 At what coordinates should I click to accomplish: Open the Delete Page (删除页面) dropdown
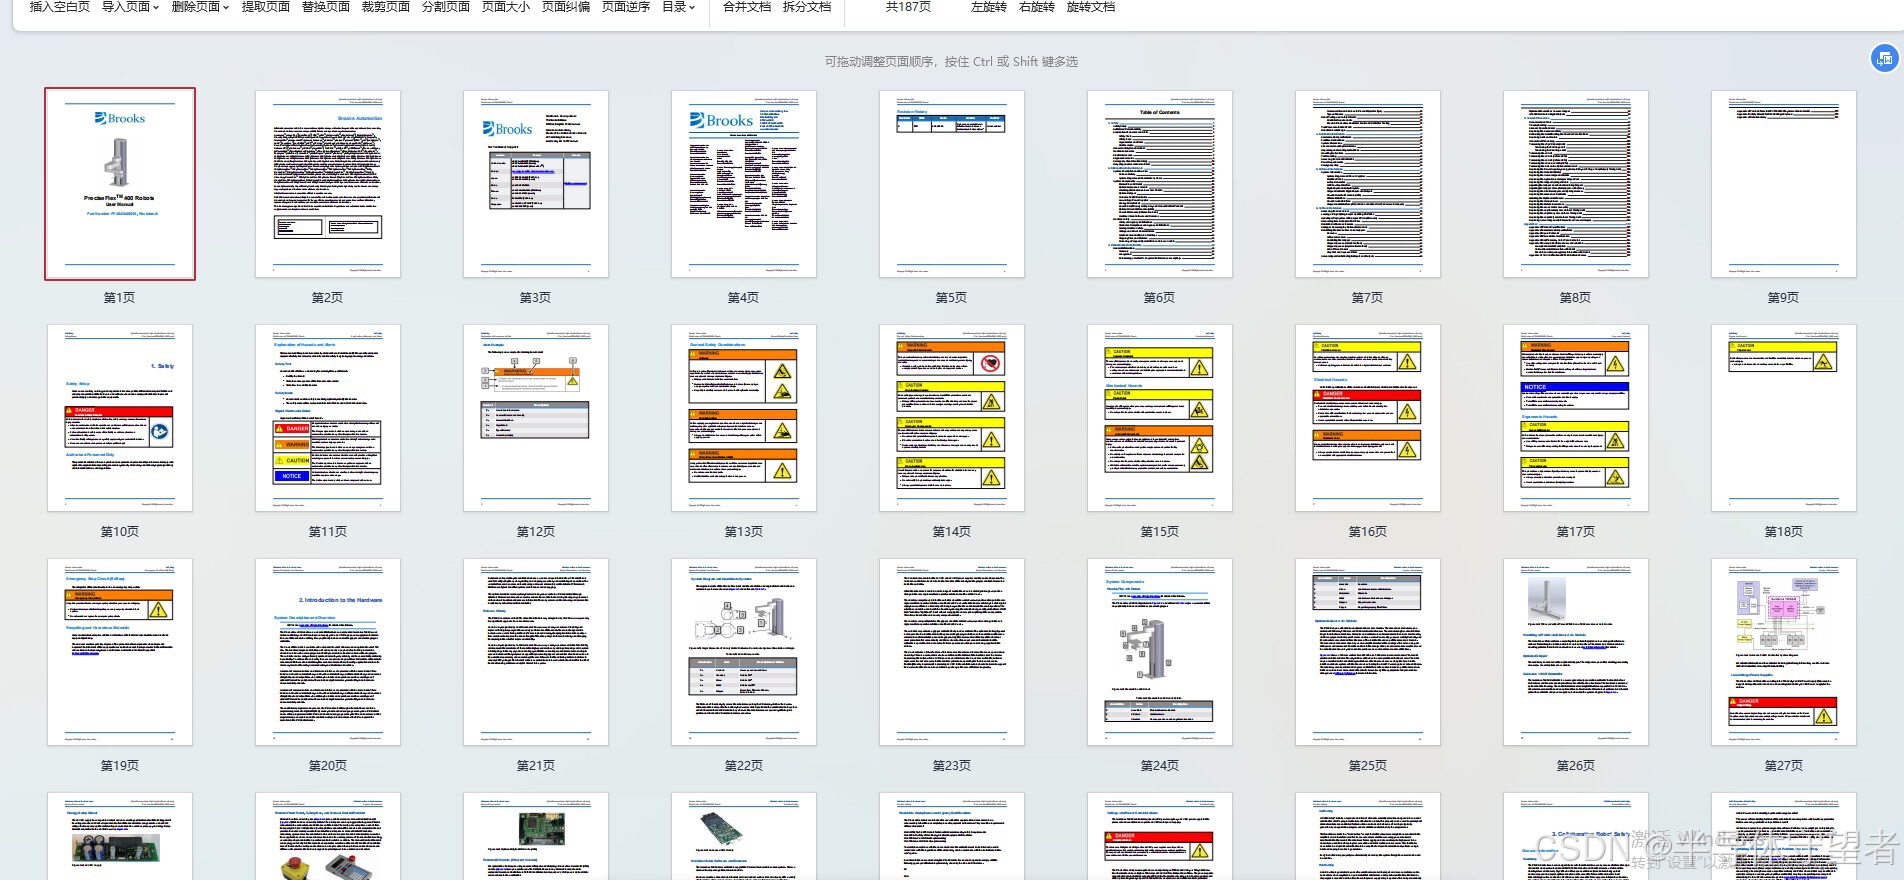pos(200,7)
